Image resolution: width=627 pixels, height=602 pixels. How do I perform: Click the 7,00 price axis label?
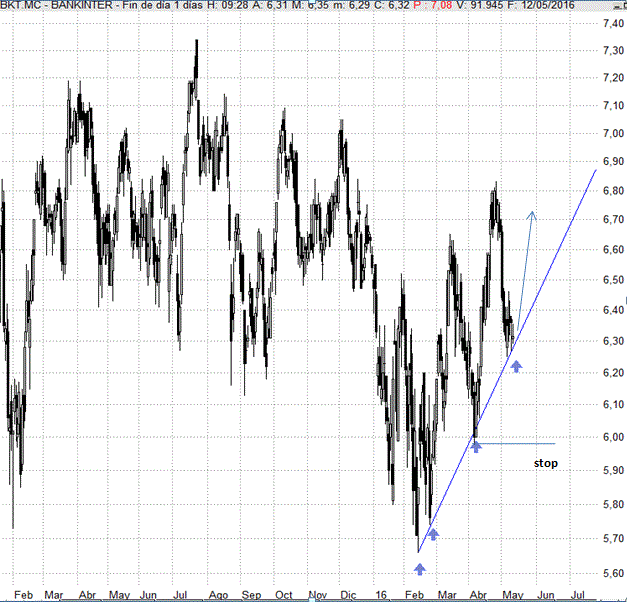pos(613,133)
